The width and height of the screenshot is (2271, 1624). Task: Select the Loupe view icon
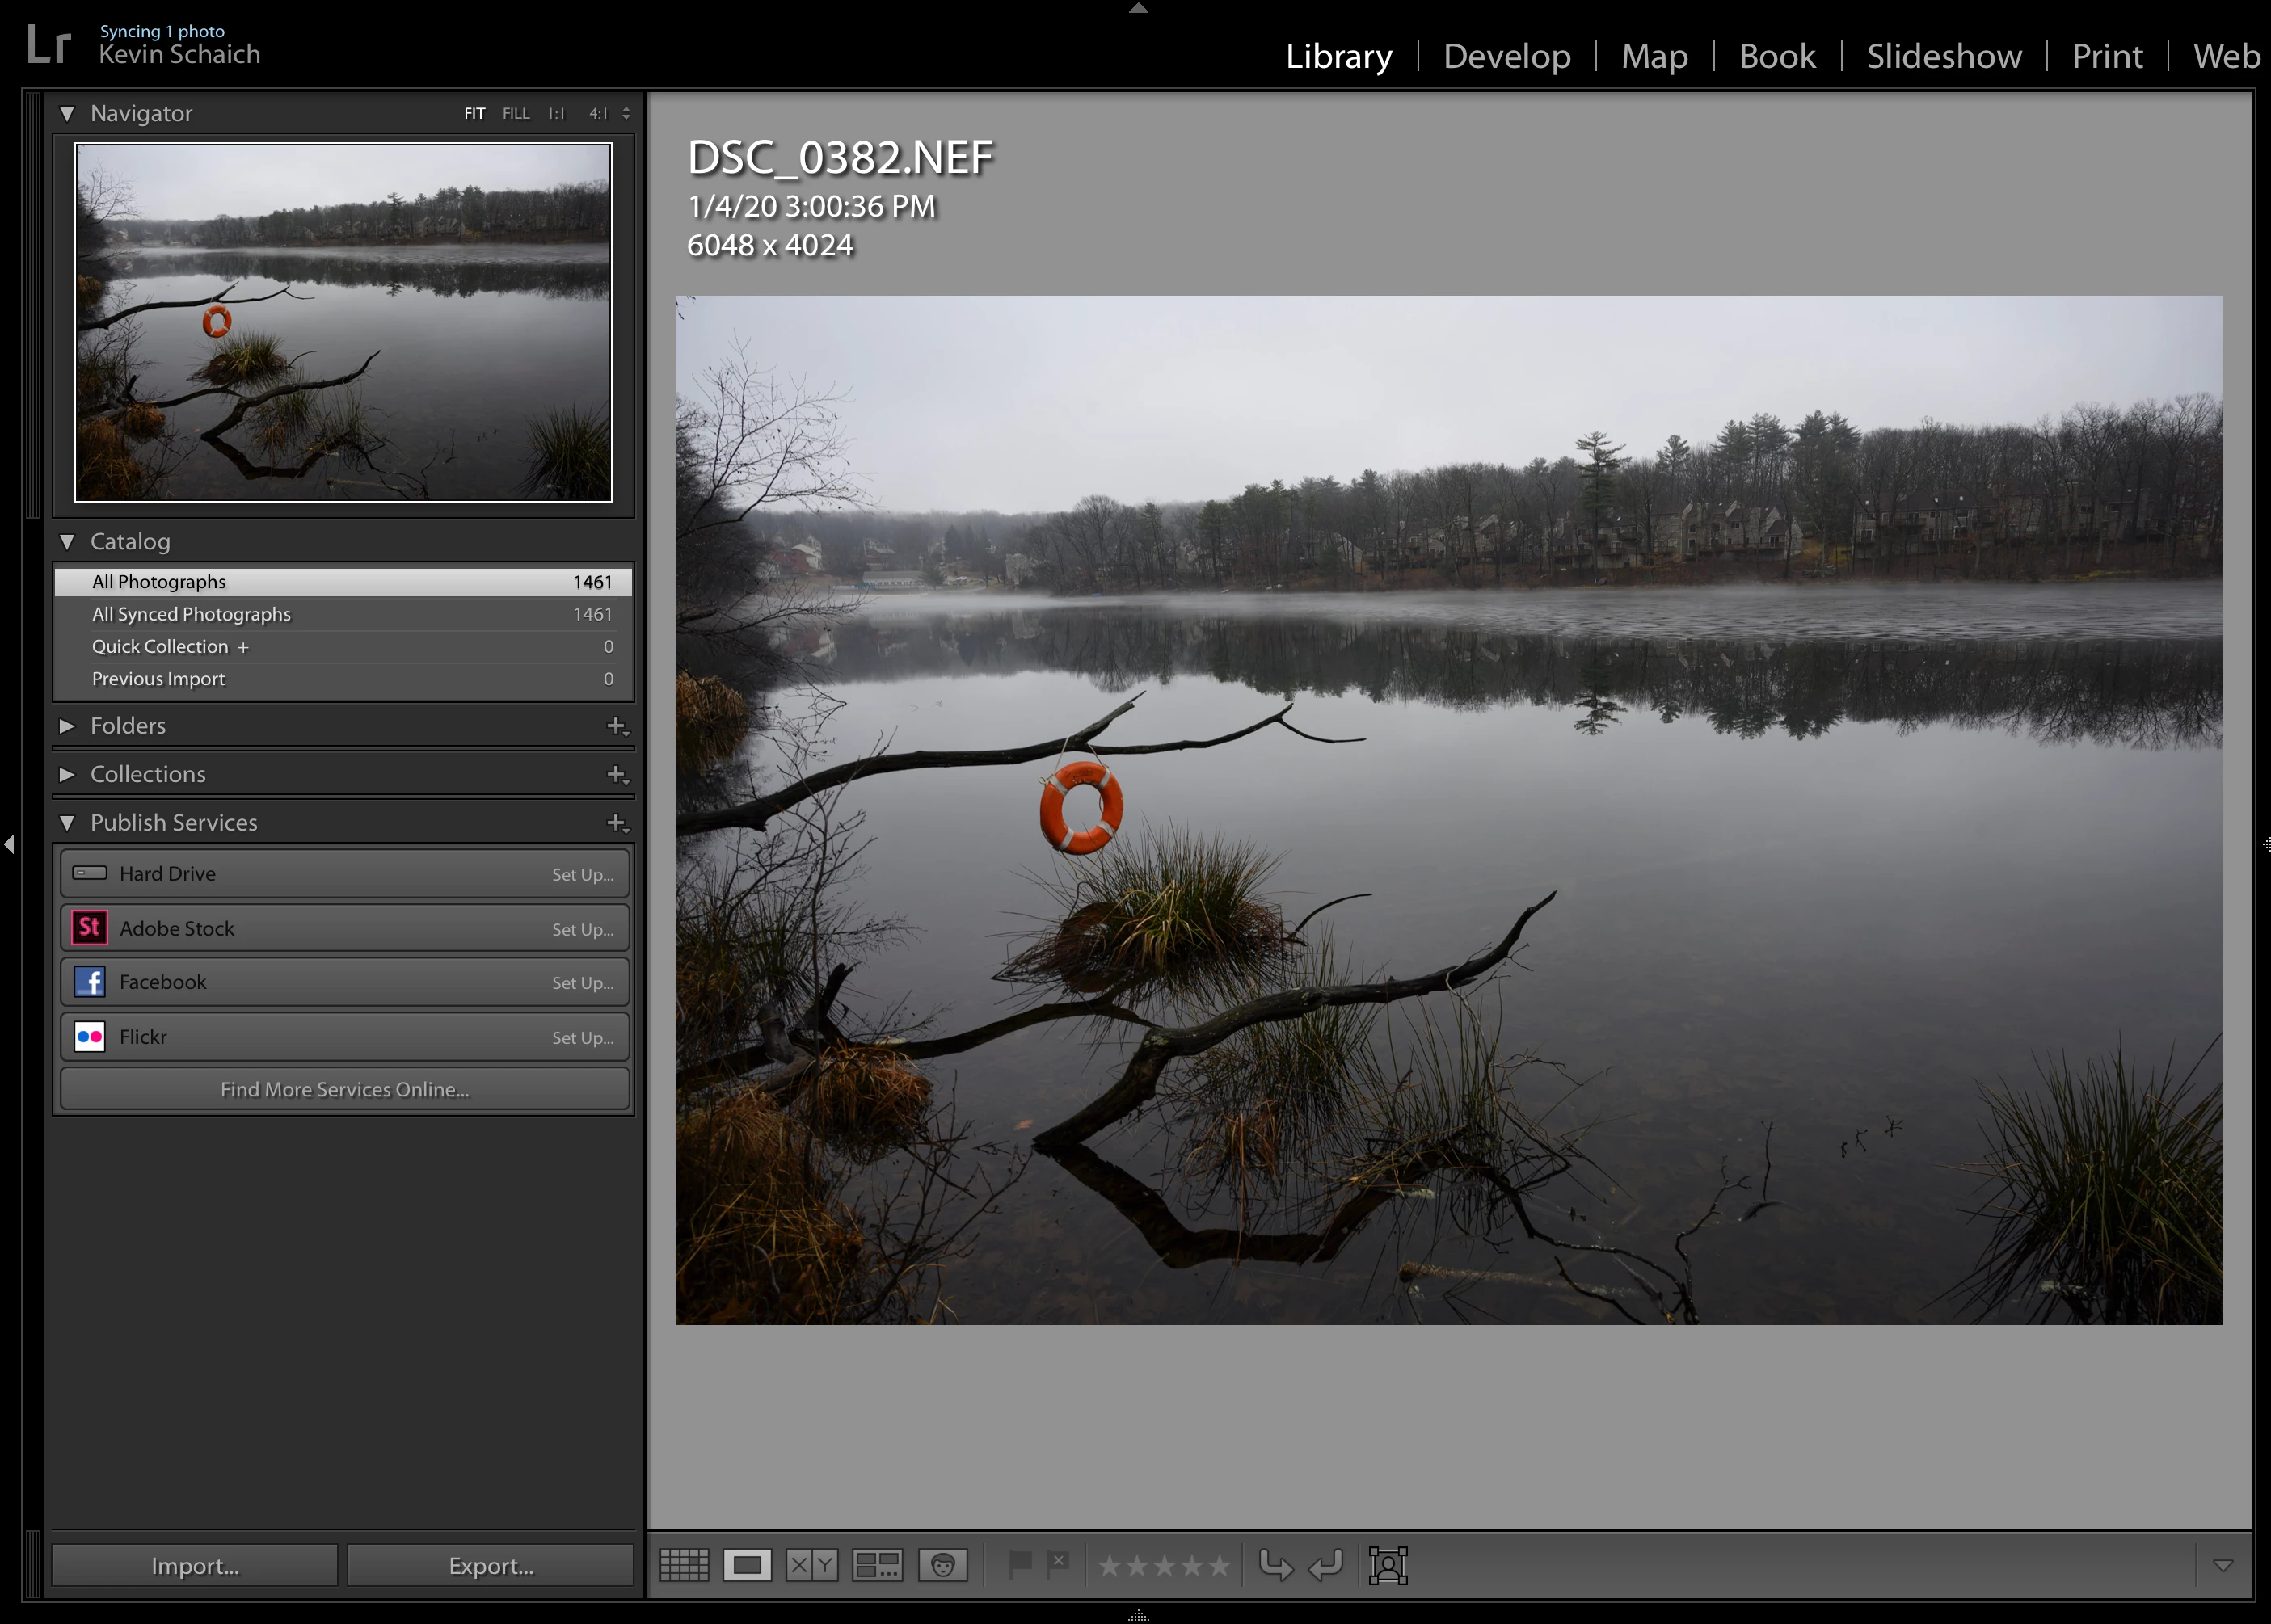[747, 1565]
